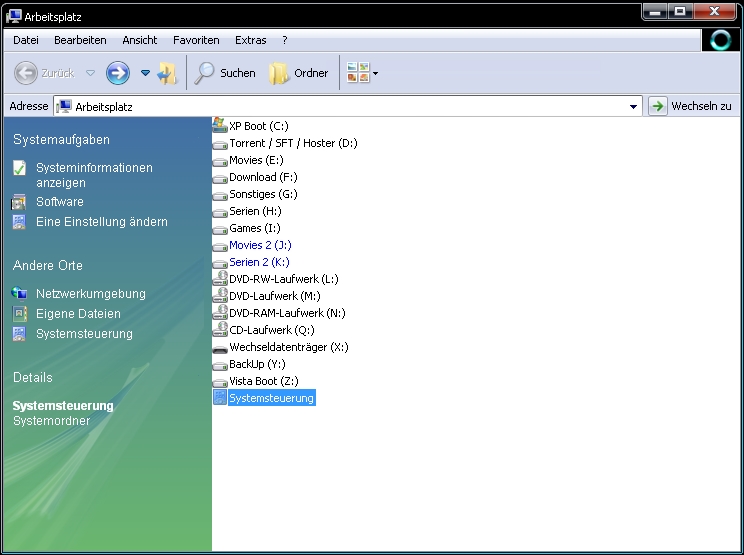
Task: Select the Serien 2 (K:) drive icon
Action: (x=220, y=264)
